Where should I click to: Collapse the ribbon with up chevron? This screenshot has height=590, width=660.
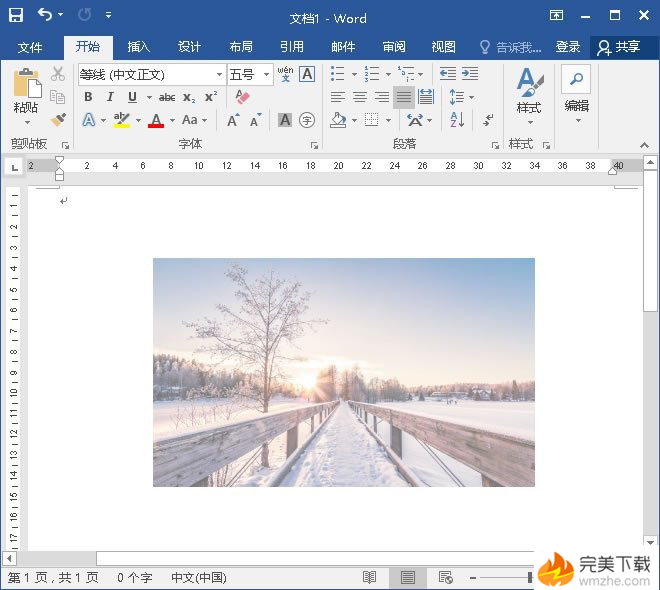pos(644,145)
